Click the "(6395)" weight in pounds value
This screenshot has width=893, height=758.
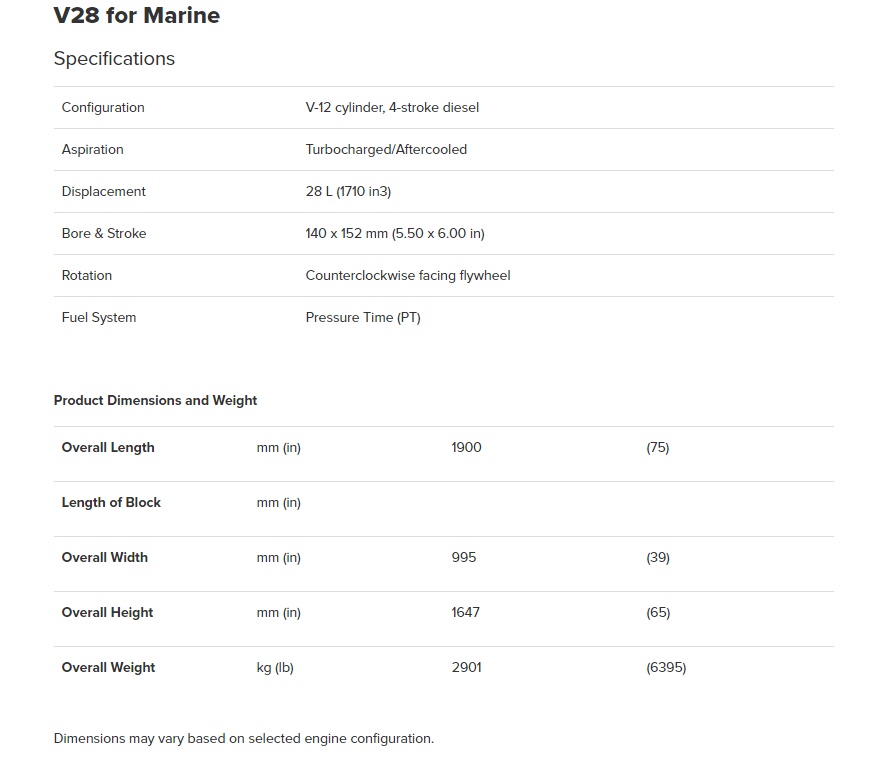click(666, 668)
